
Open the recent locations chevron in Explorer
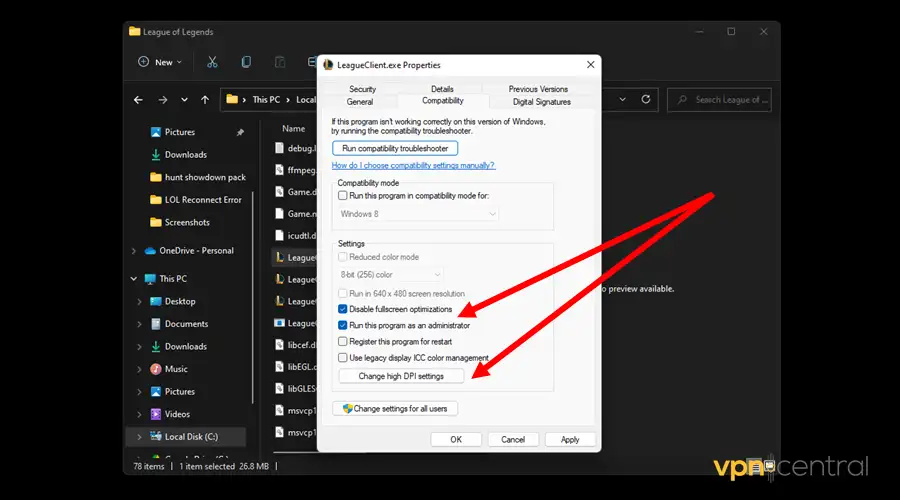click(184, 100)
